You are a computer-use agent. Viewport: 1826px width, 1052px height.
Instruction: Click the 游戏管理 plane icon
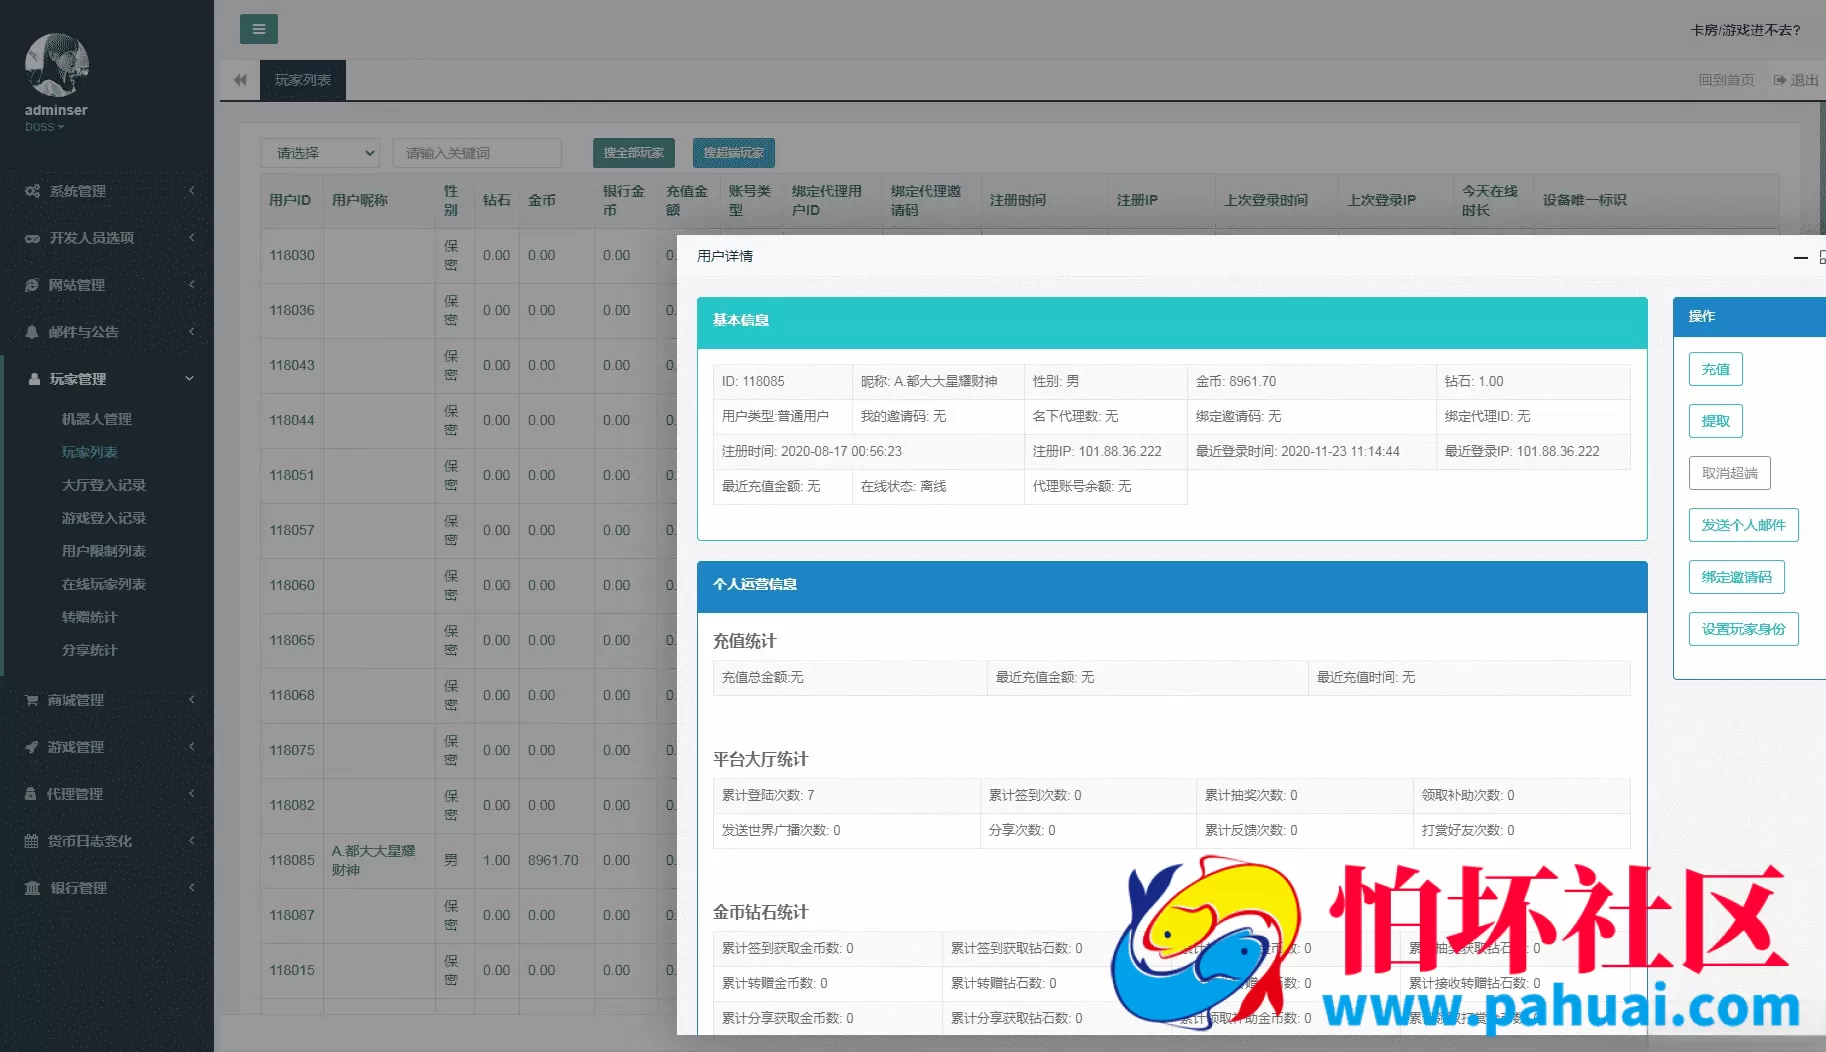pyautogui.click(x=32, y=747)
